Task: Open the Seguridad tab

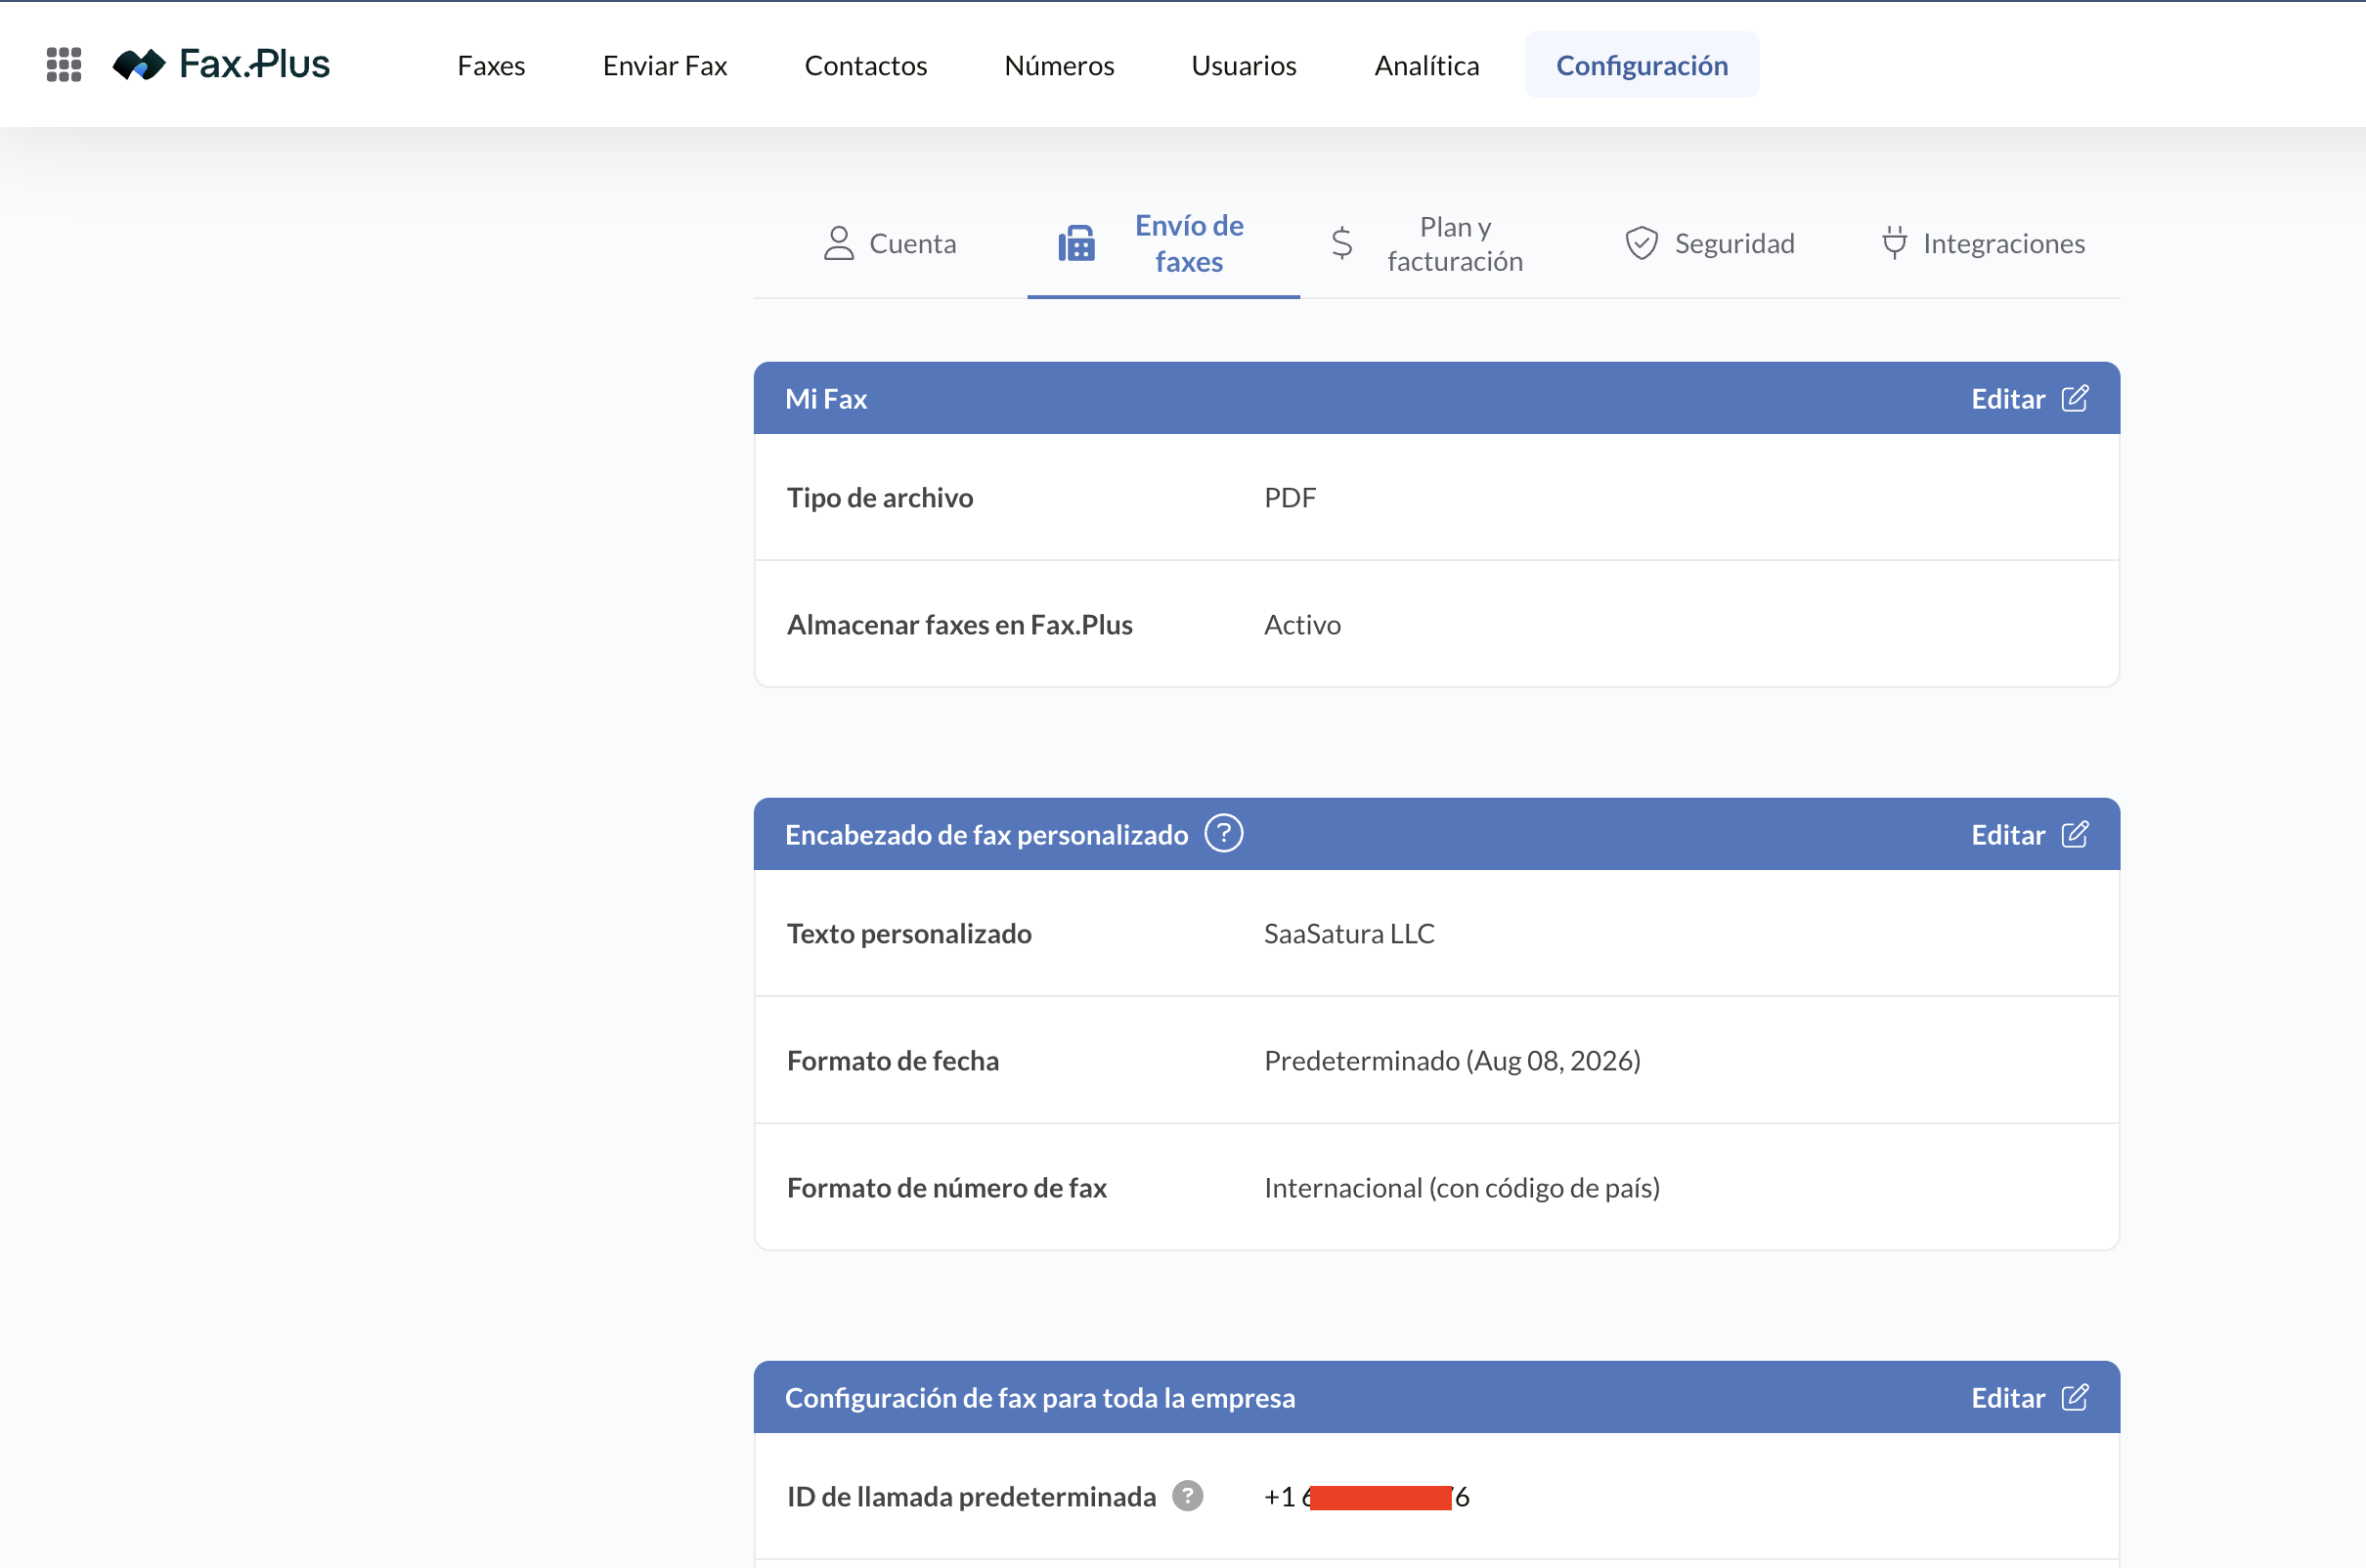Action: click(x=1710, y=243)
